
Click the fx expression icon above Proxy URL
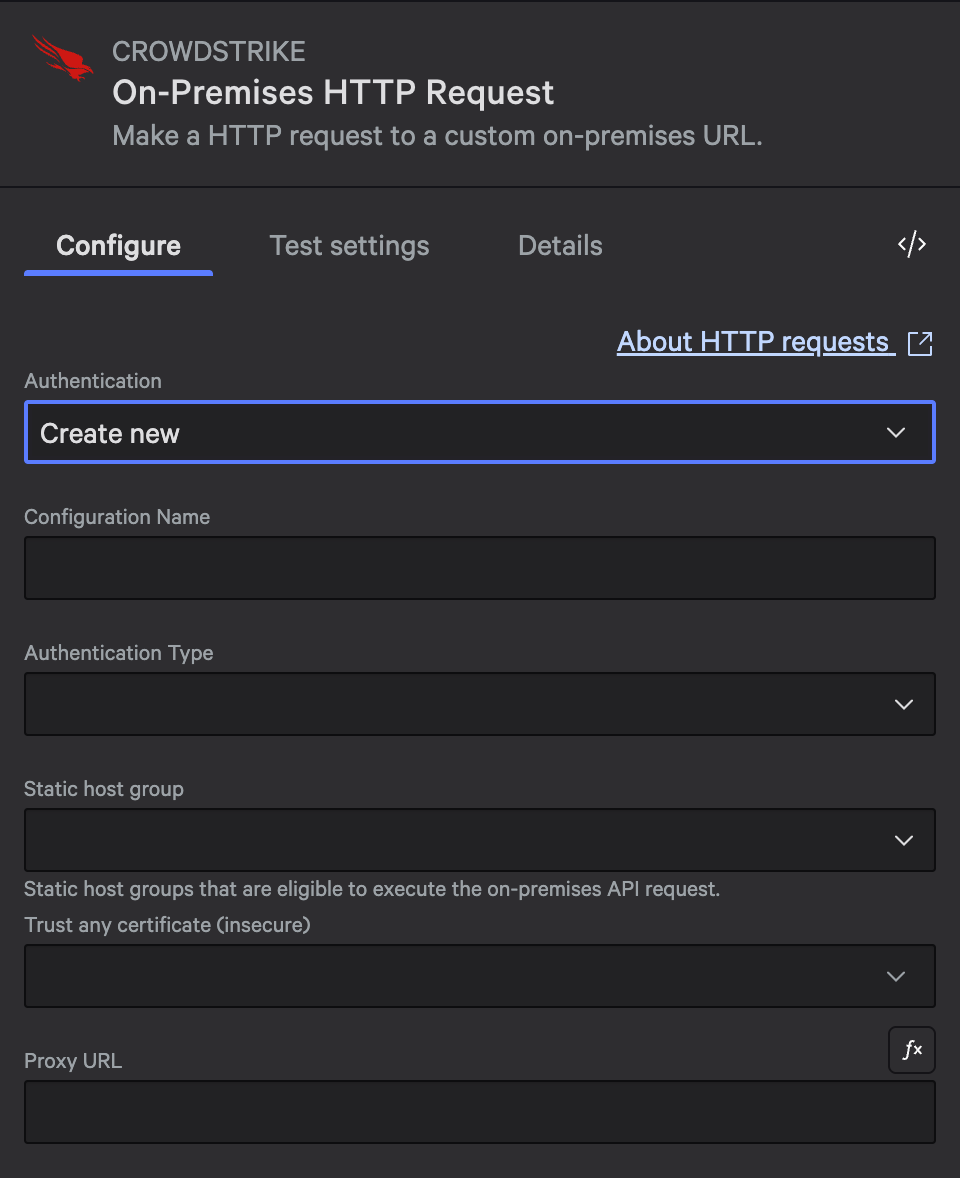click(x=911, y=1049)
